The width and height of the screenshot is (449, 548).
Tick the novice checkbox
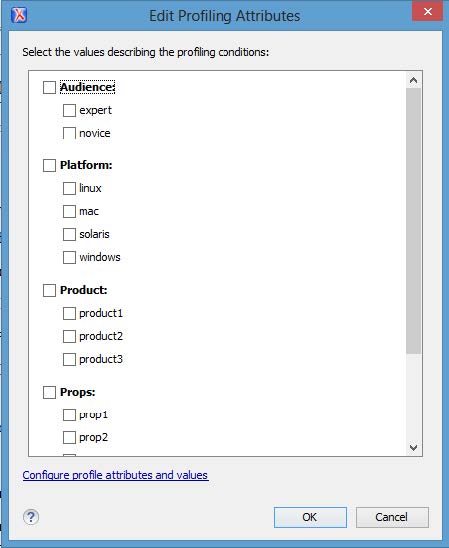(69, 133)
